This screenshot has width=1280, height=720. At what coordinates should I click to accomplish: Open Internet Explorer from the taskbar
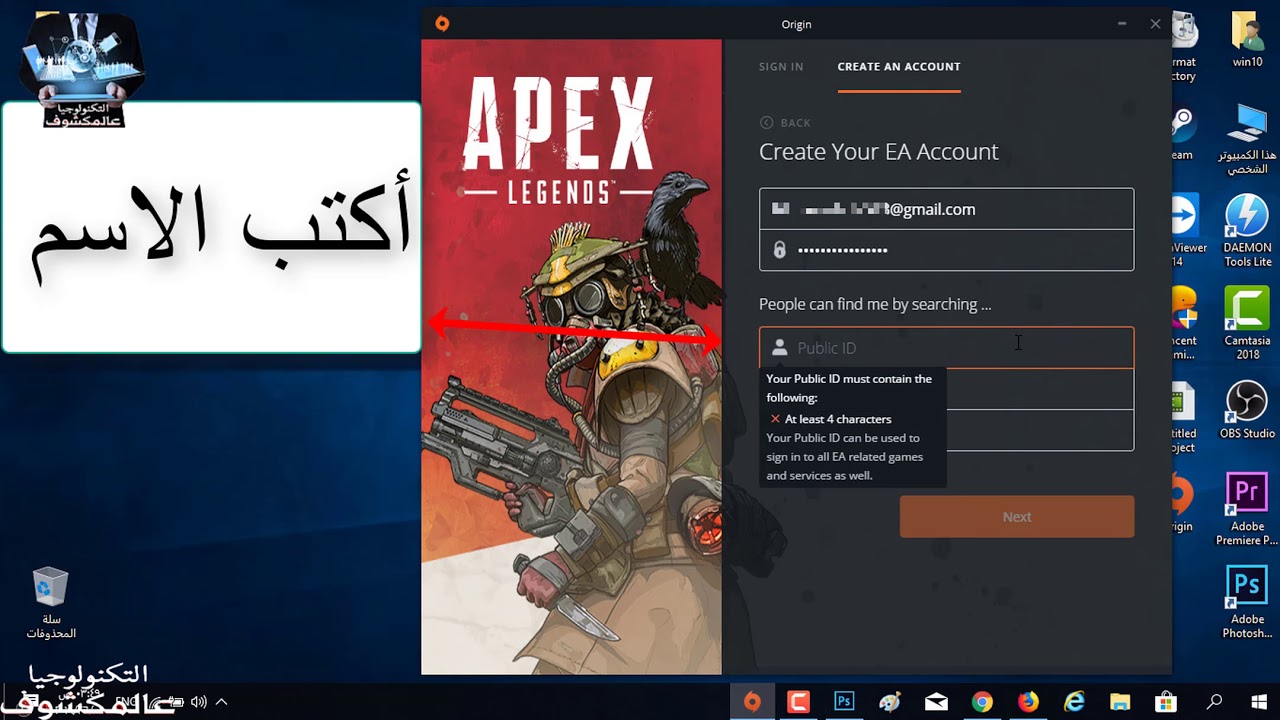pyautogui.click(x=1074, y=702)
